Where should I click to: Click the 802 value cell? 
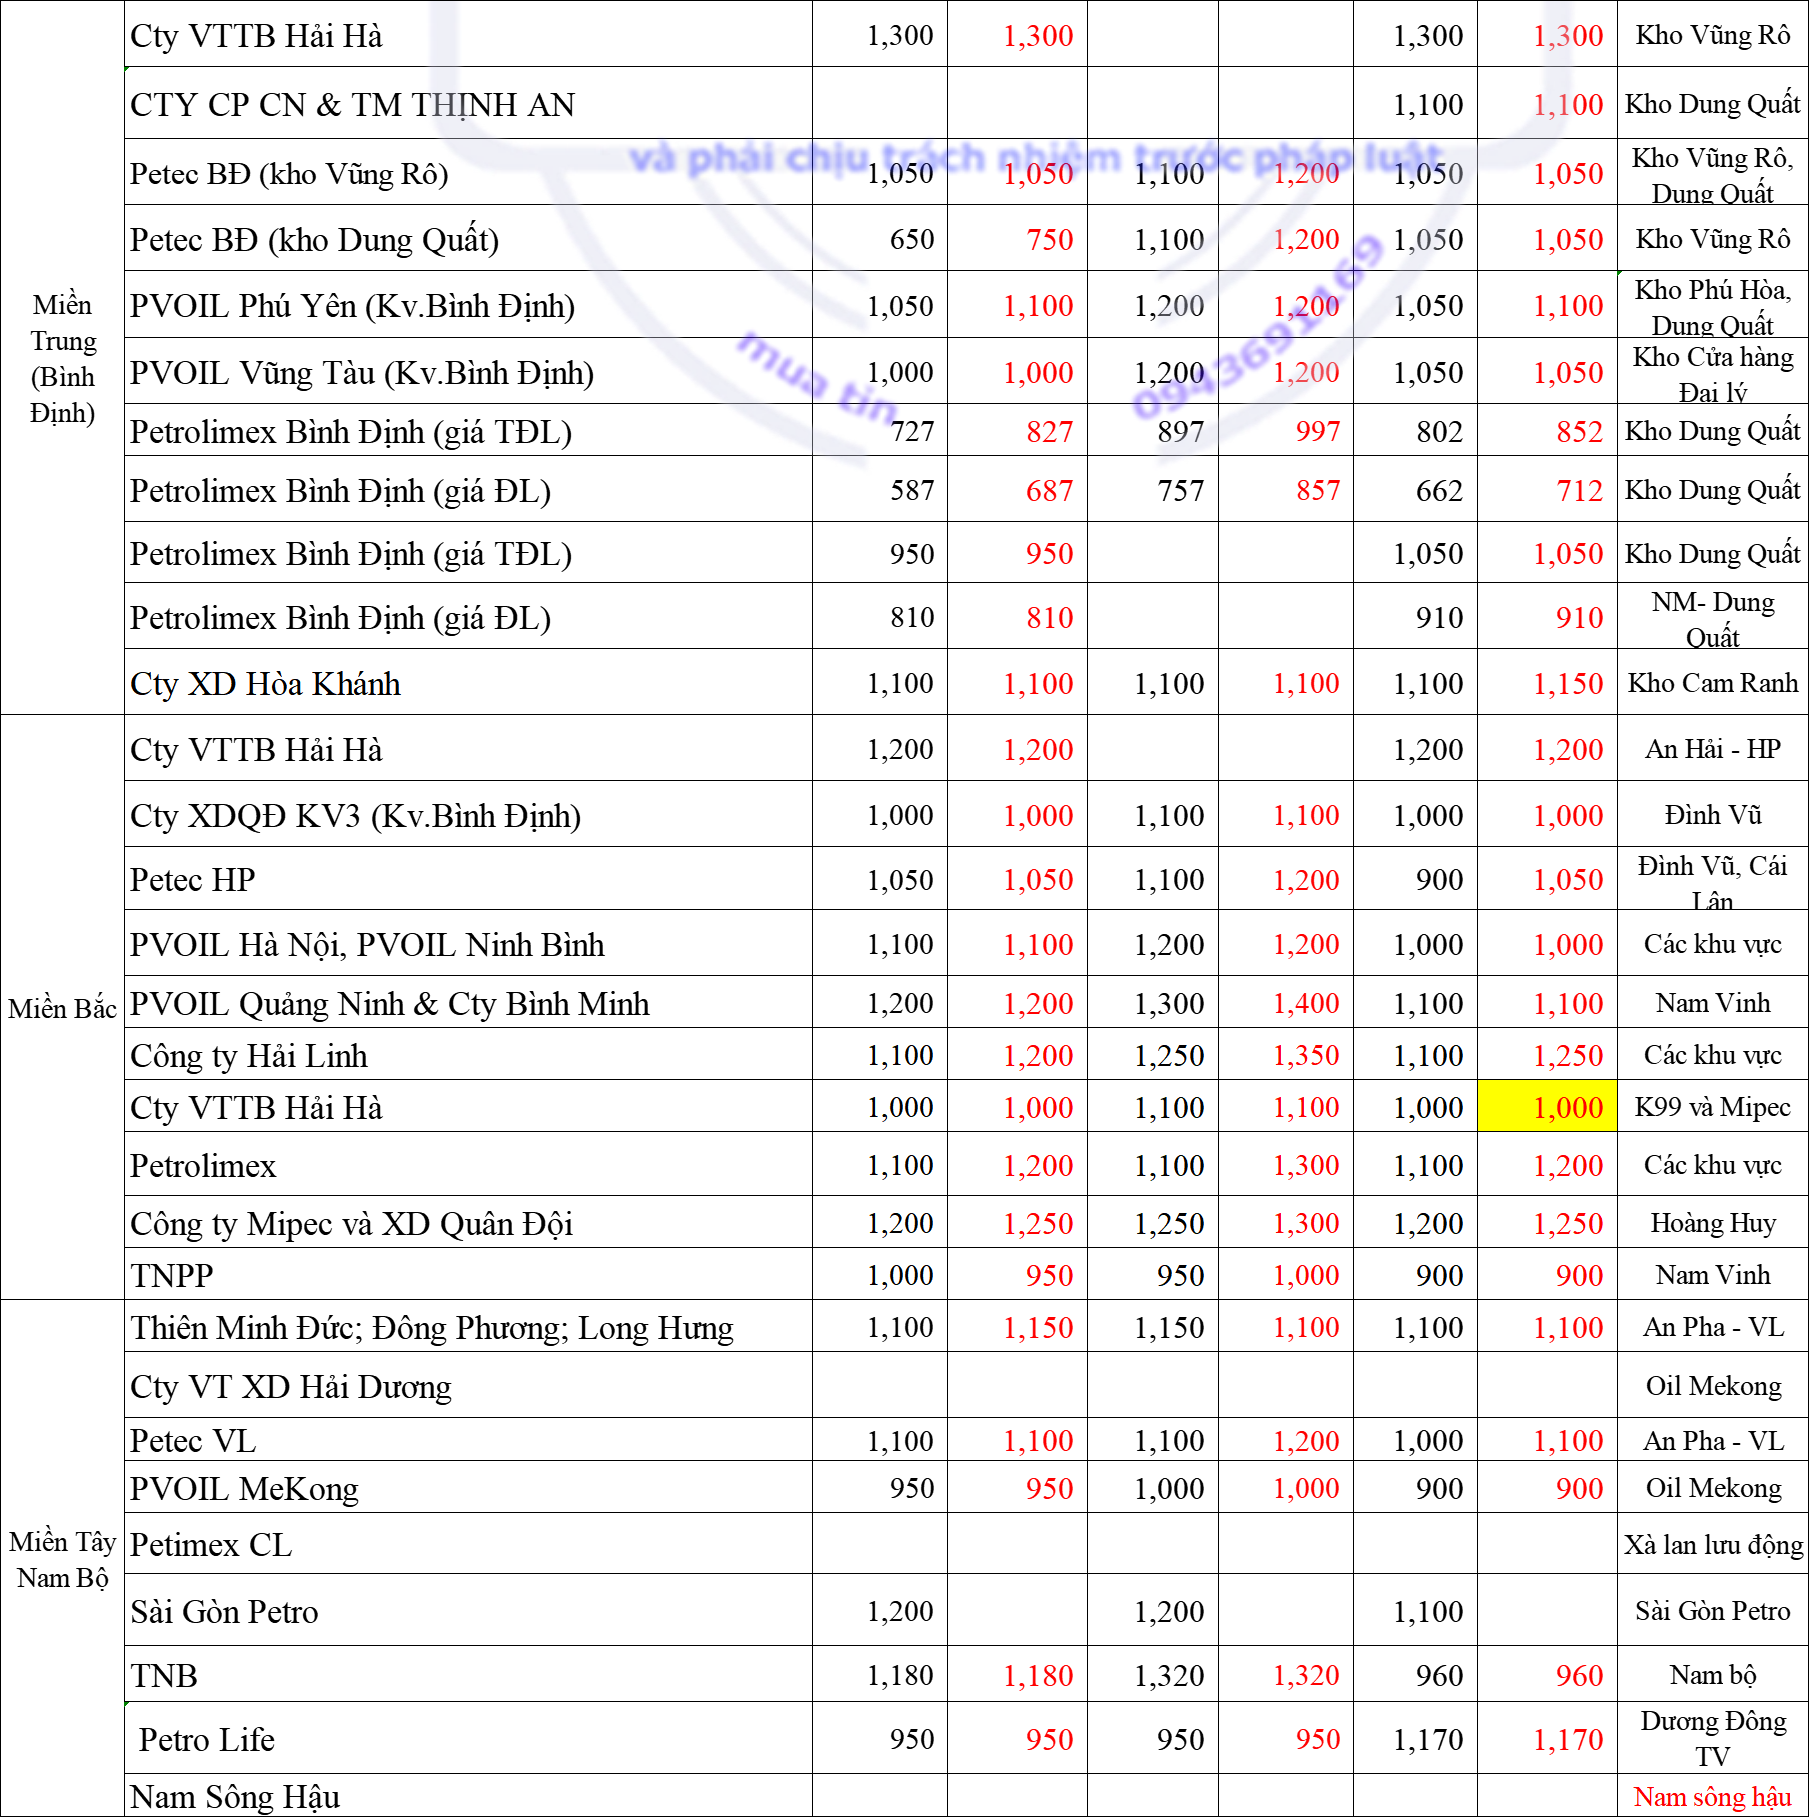pyautogui.click(x=1415, y=431)
